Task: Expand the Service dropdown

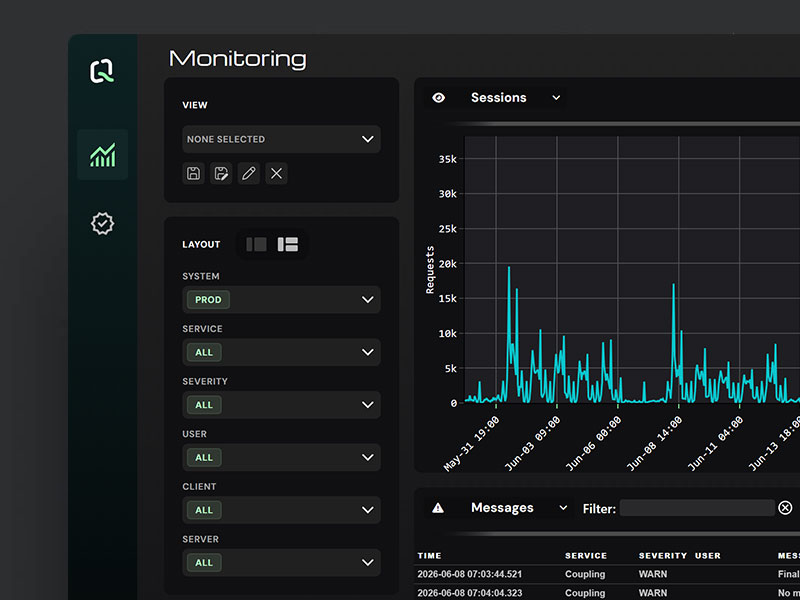Action: point(281,352)
